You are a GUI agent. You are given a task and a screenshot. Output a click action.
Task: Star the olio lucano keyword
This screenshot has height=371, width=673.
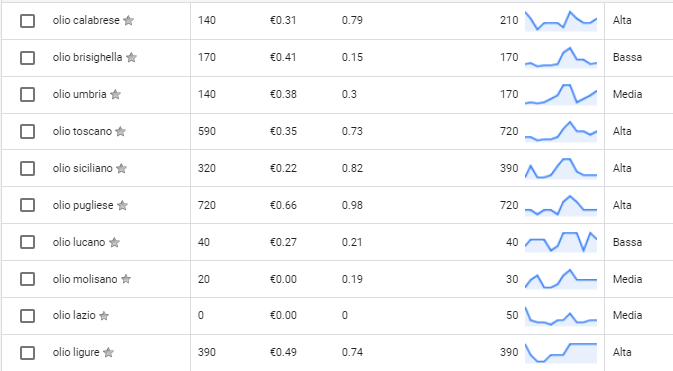[114, 242]
